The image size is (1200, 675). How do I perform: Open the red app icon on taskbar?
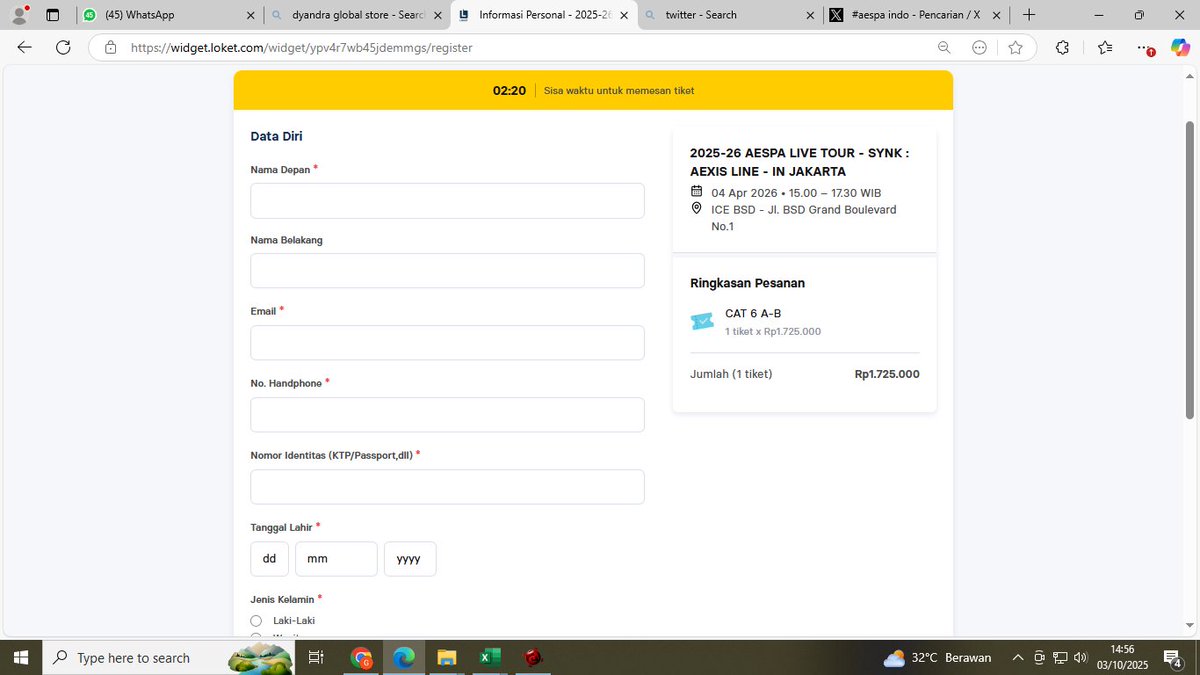point(533,657)
